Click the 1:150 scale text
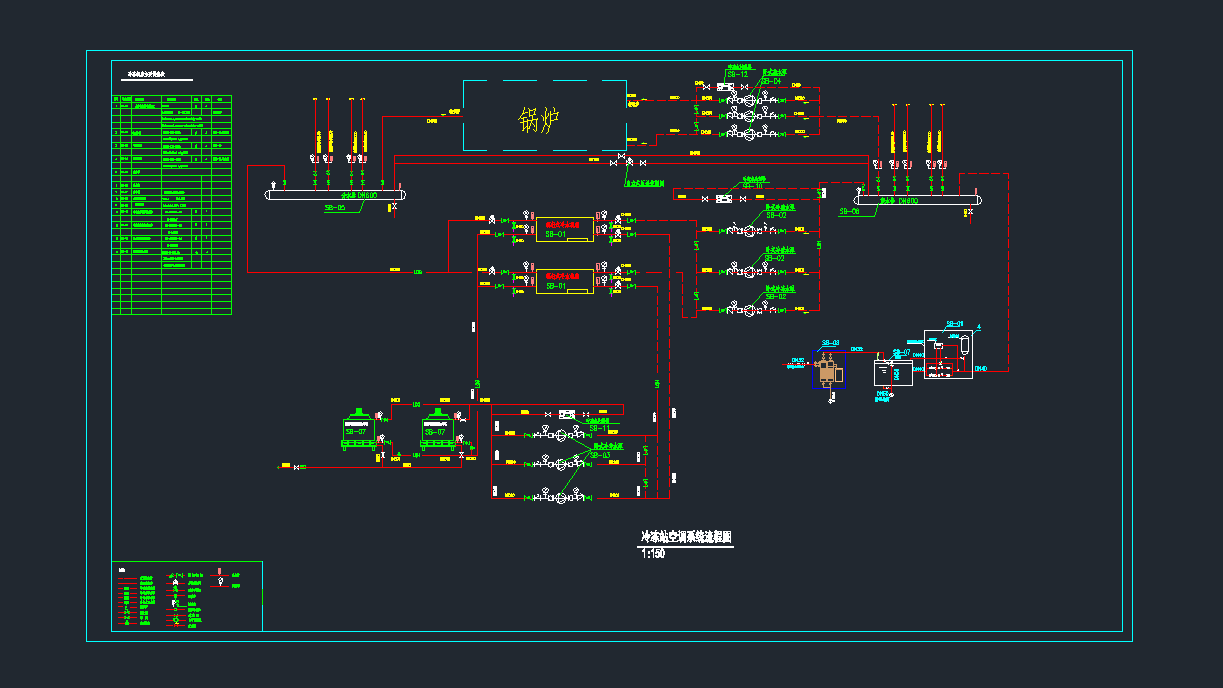Image resolution: width=1223 pixels, height=688 pixels. (652, 553)
